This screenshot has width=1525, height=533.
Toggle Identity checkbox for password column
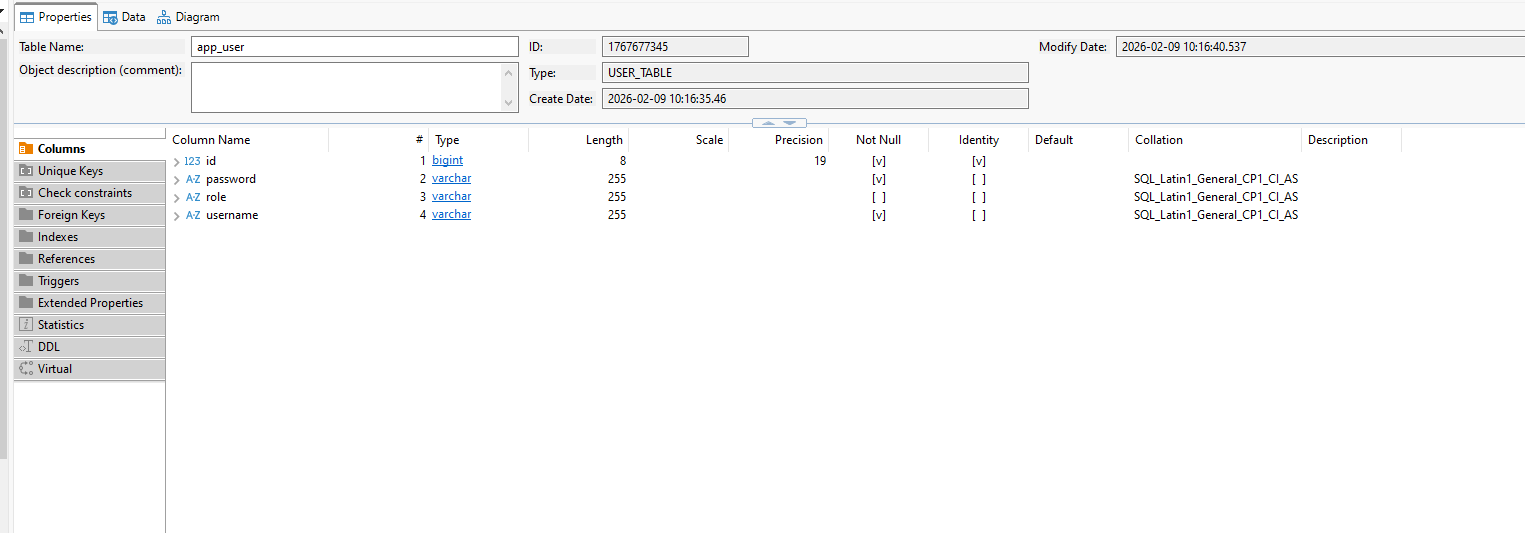click(978, 179)
